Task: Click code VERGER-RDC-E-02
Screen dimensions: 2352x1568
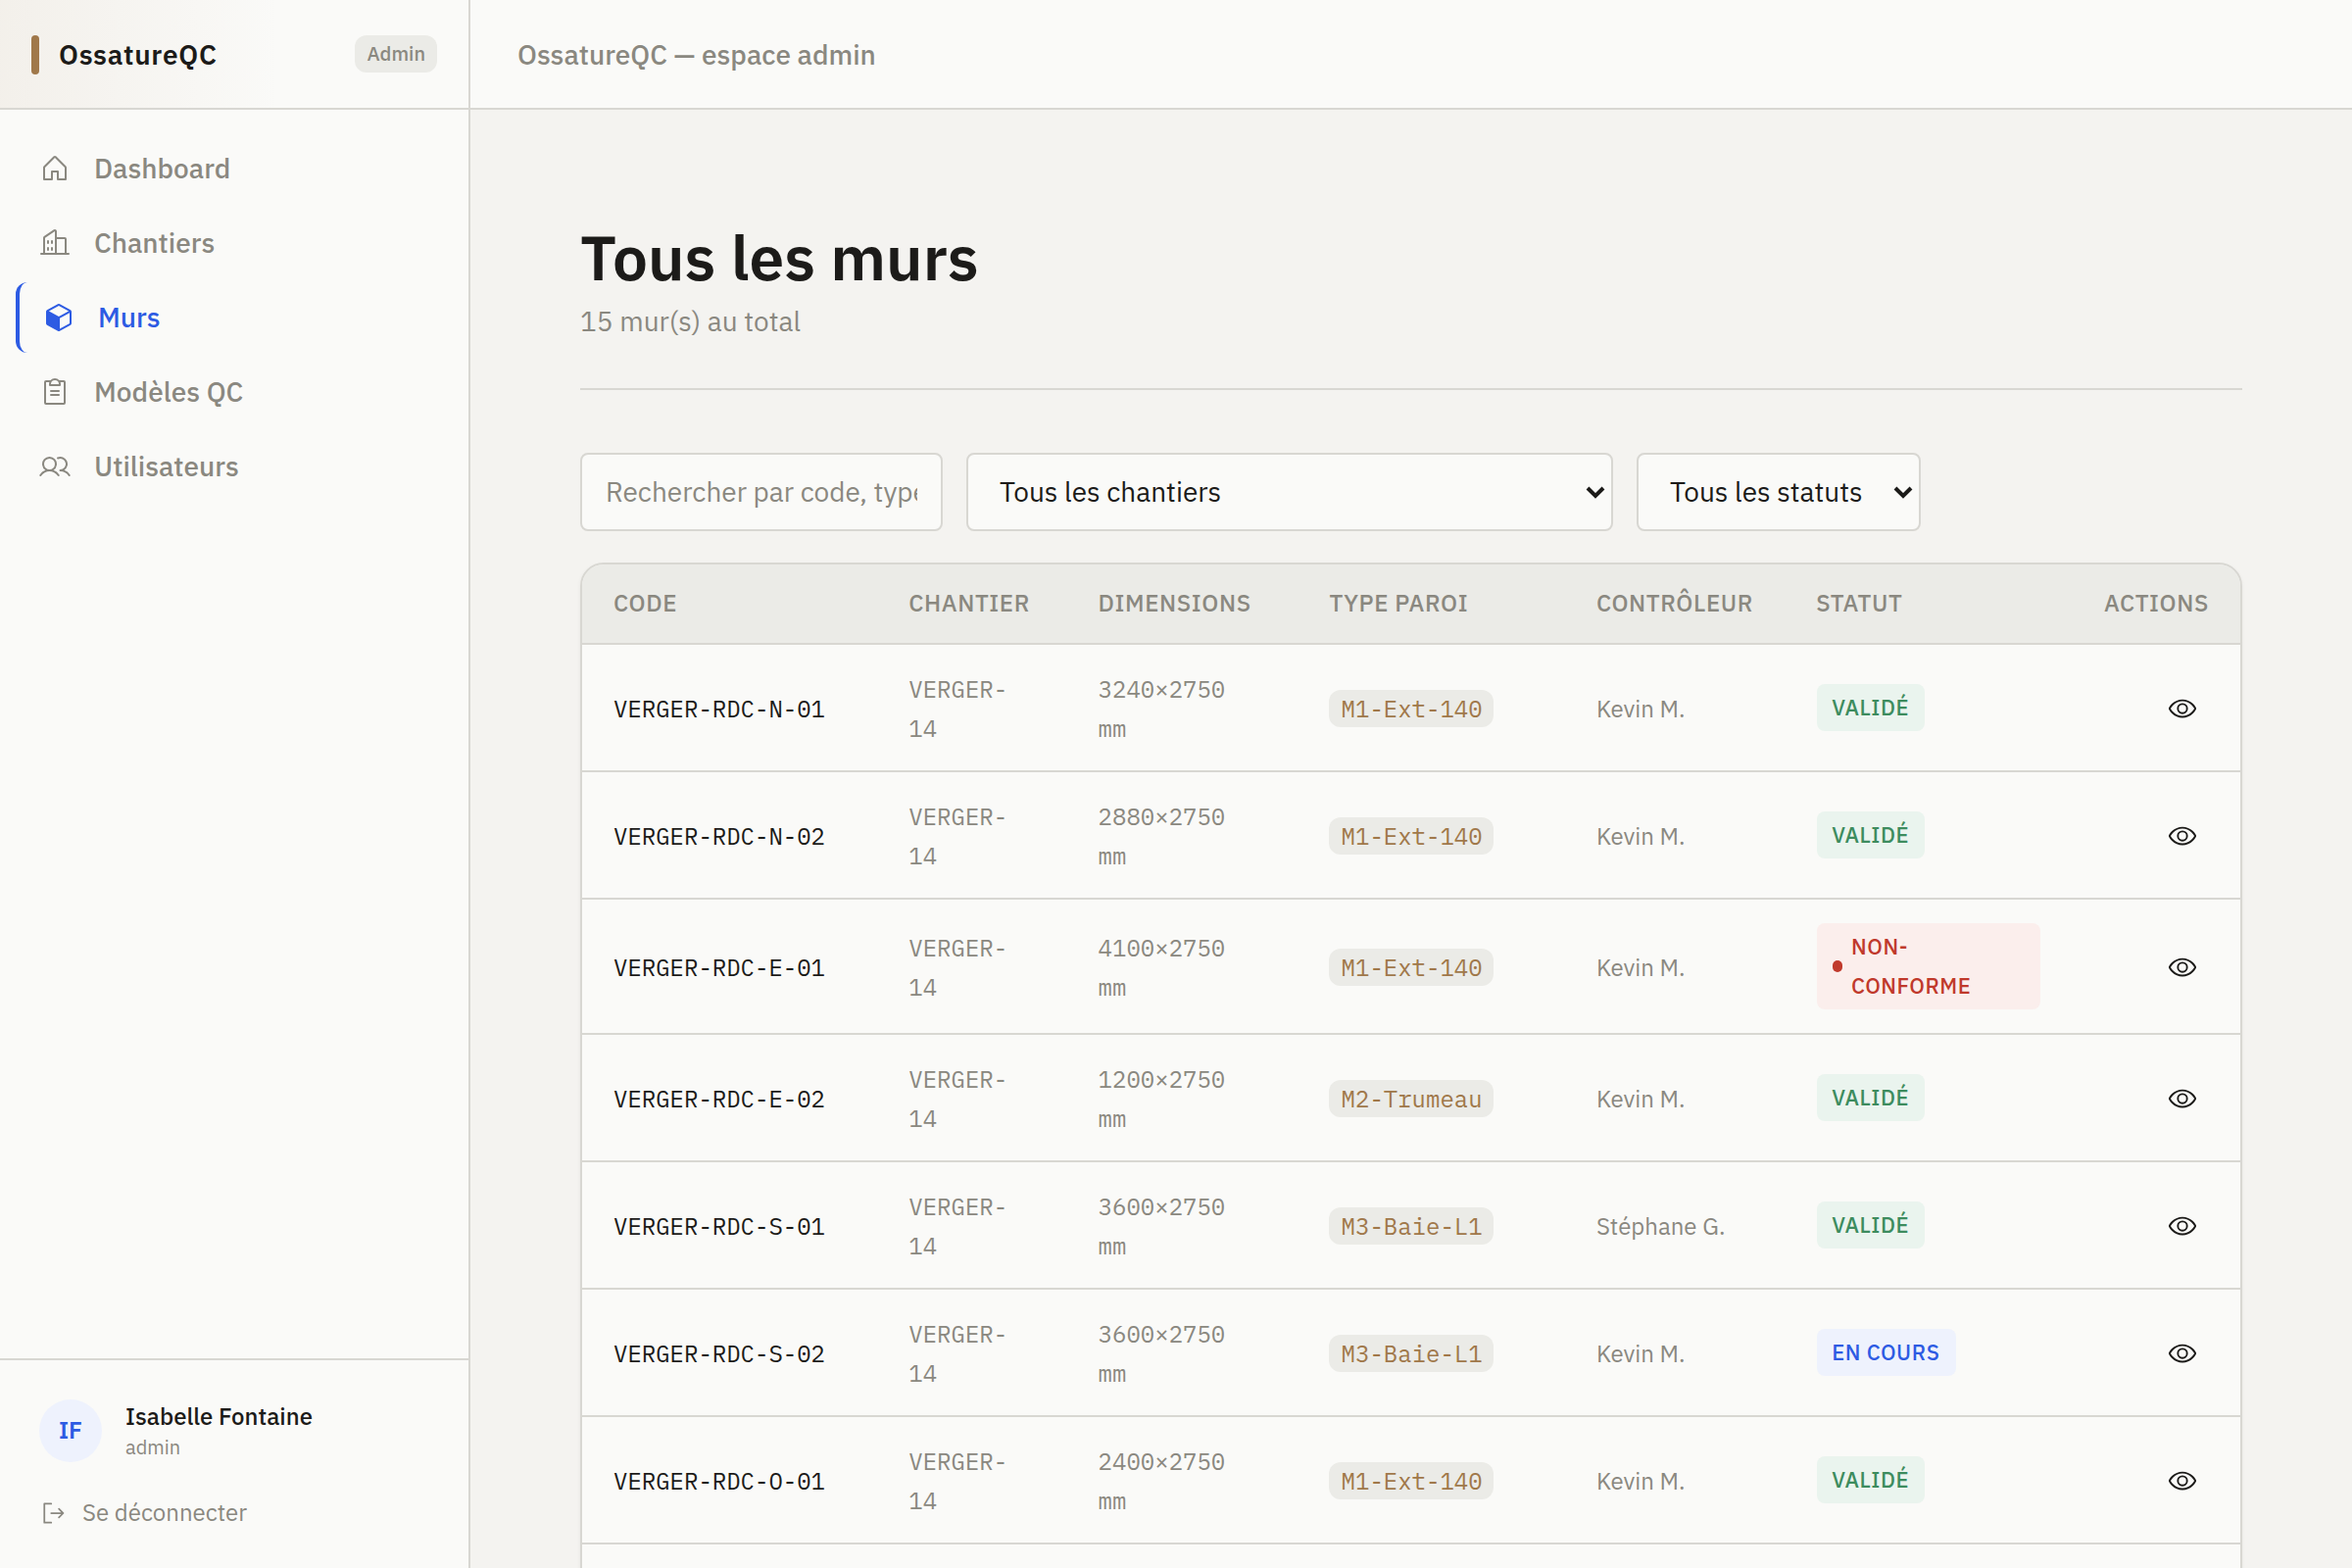Action: (x=719, y=1099)
